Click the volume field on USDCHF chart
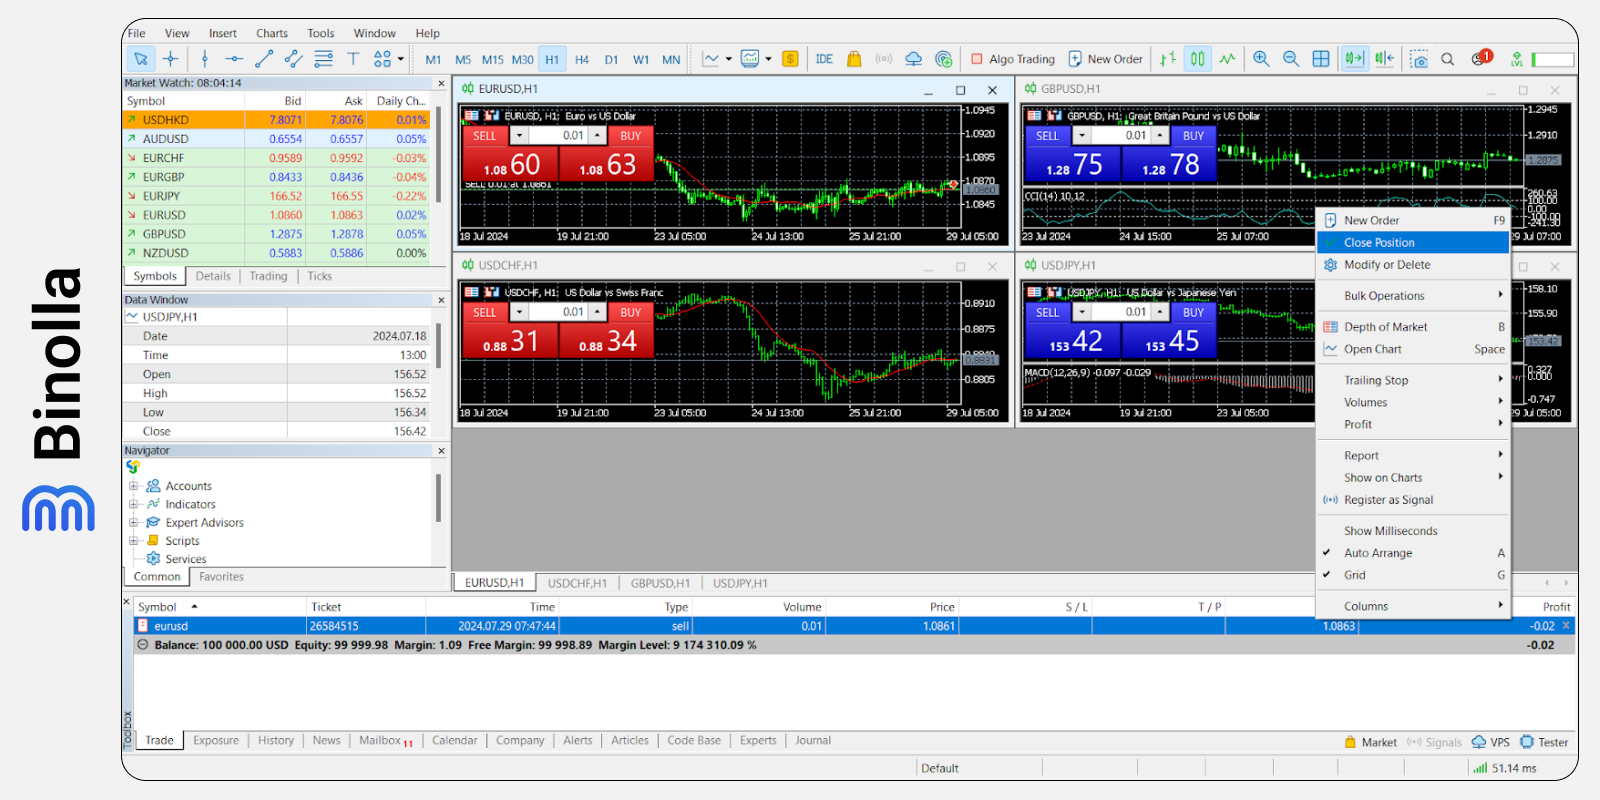 pos(560,313)
